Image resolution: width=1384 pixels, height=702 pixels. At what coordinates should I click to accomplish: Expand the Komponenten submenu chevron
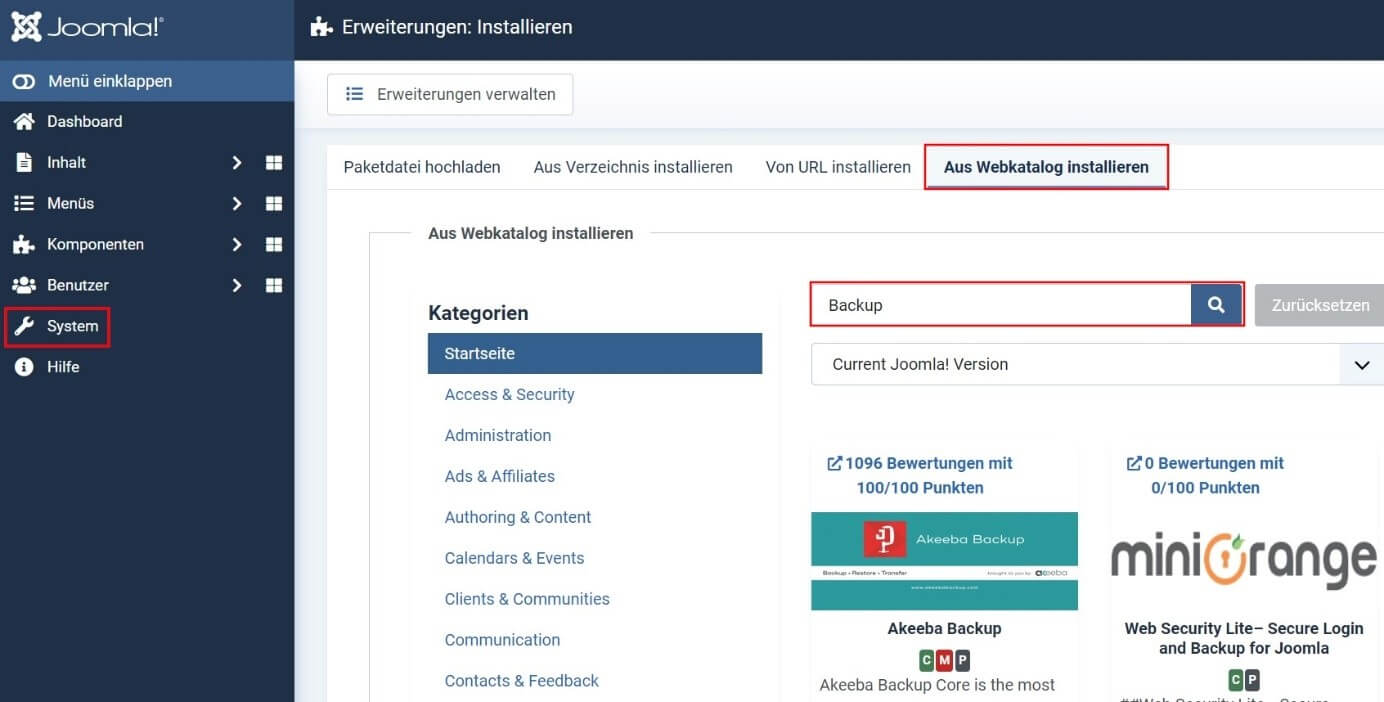click(x=237, y=244)
